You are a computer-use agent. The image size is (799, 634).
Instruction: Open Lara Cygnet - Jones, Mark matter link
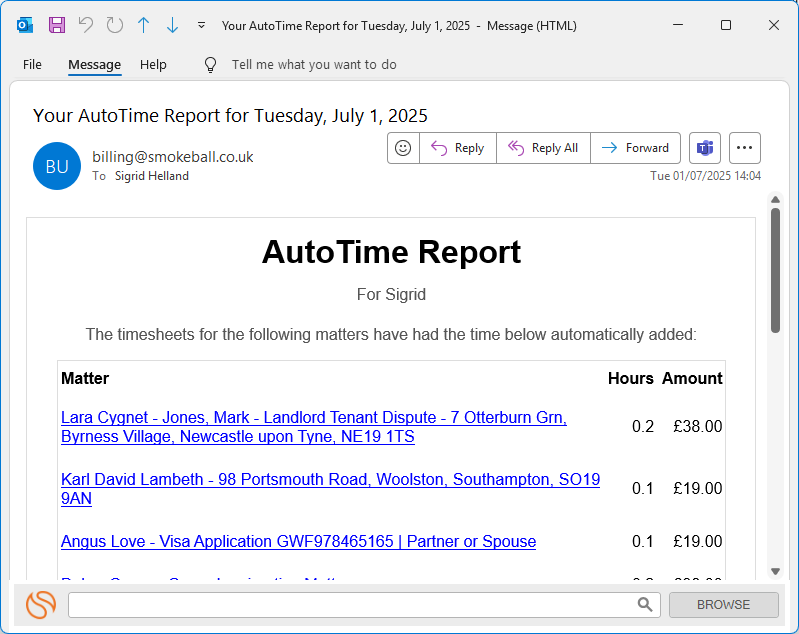click(313, 427)
